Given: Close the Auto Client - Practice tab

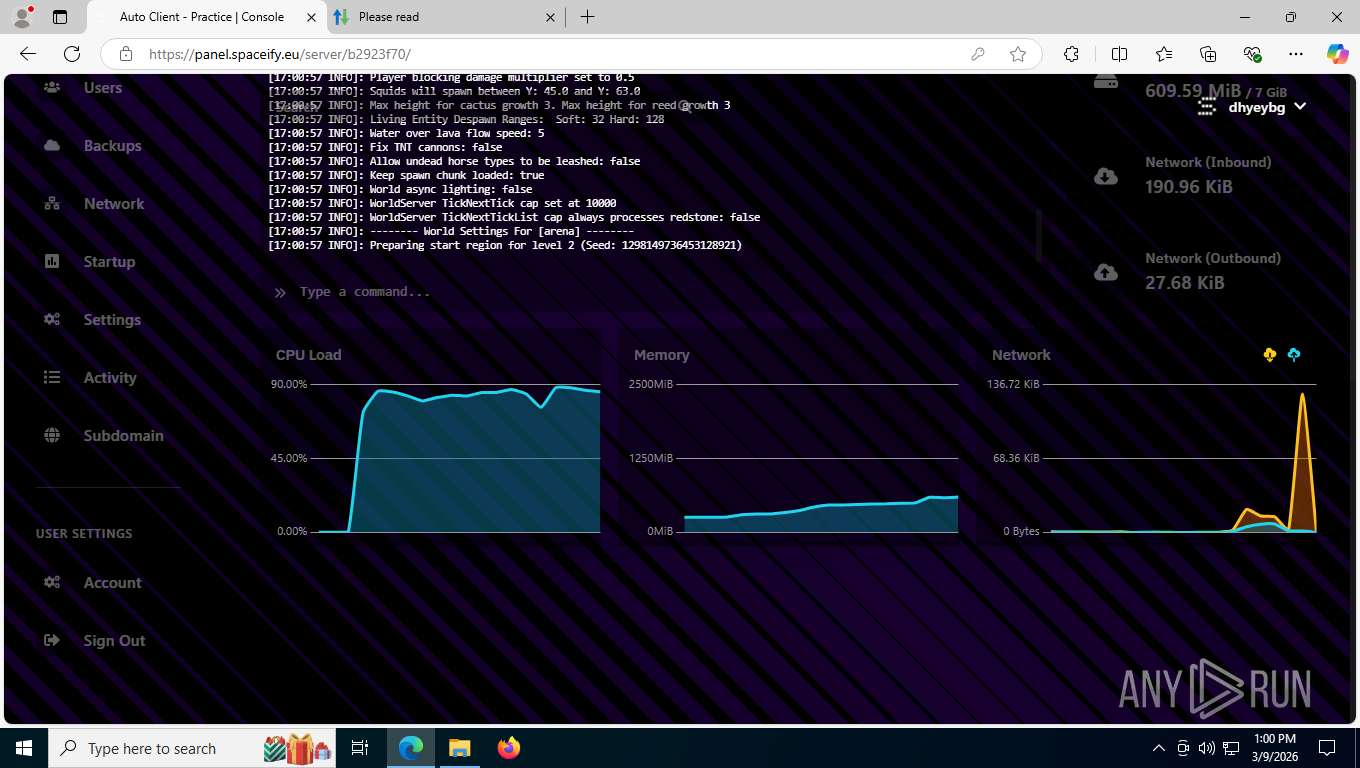Looking at the screenshot, I should [312, 17].
